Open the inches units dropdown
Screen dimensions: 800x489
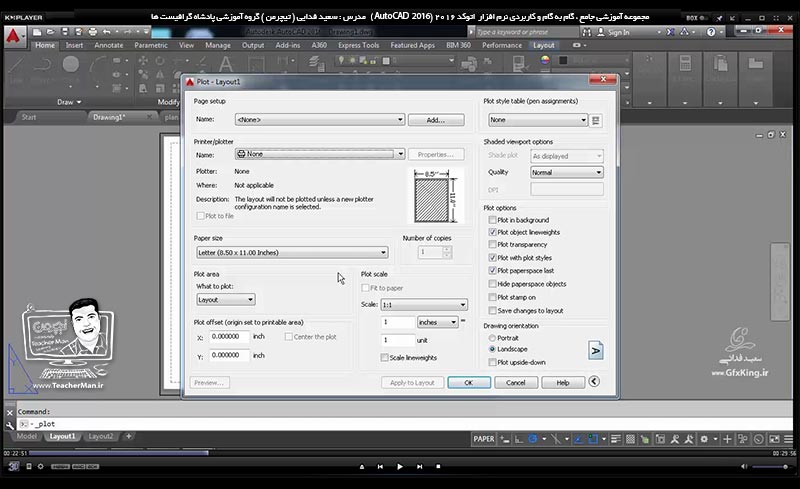[x=437, y=322]
